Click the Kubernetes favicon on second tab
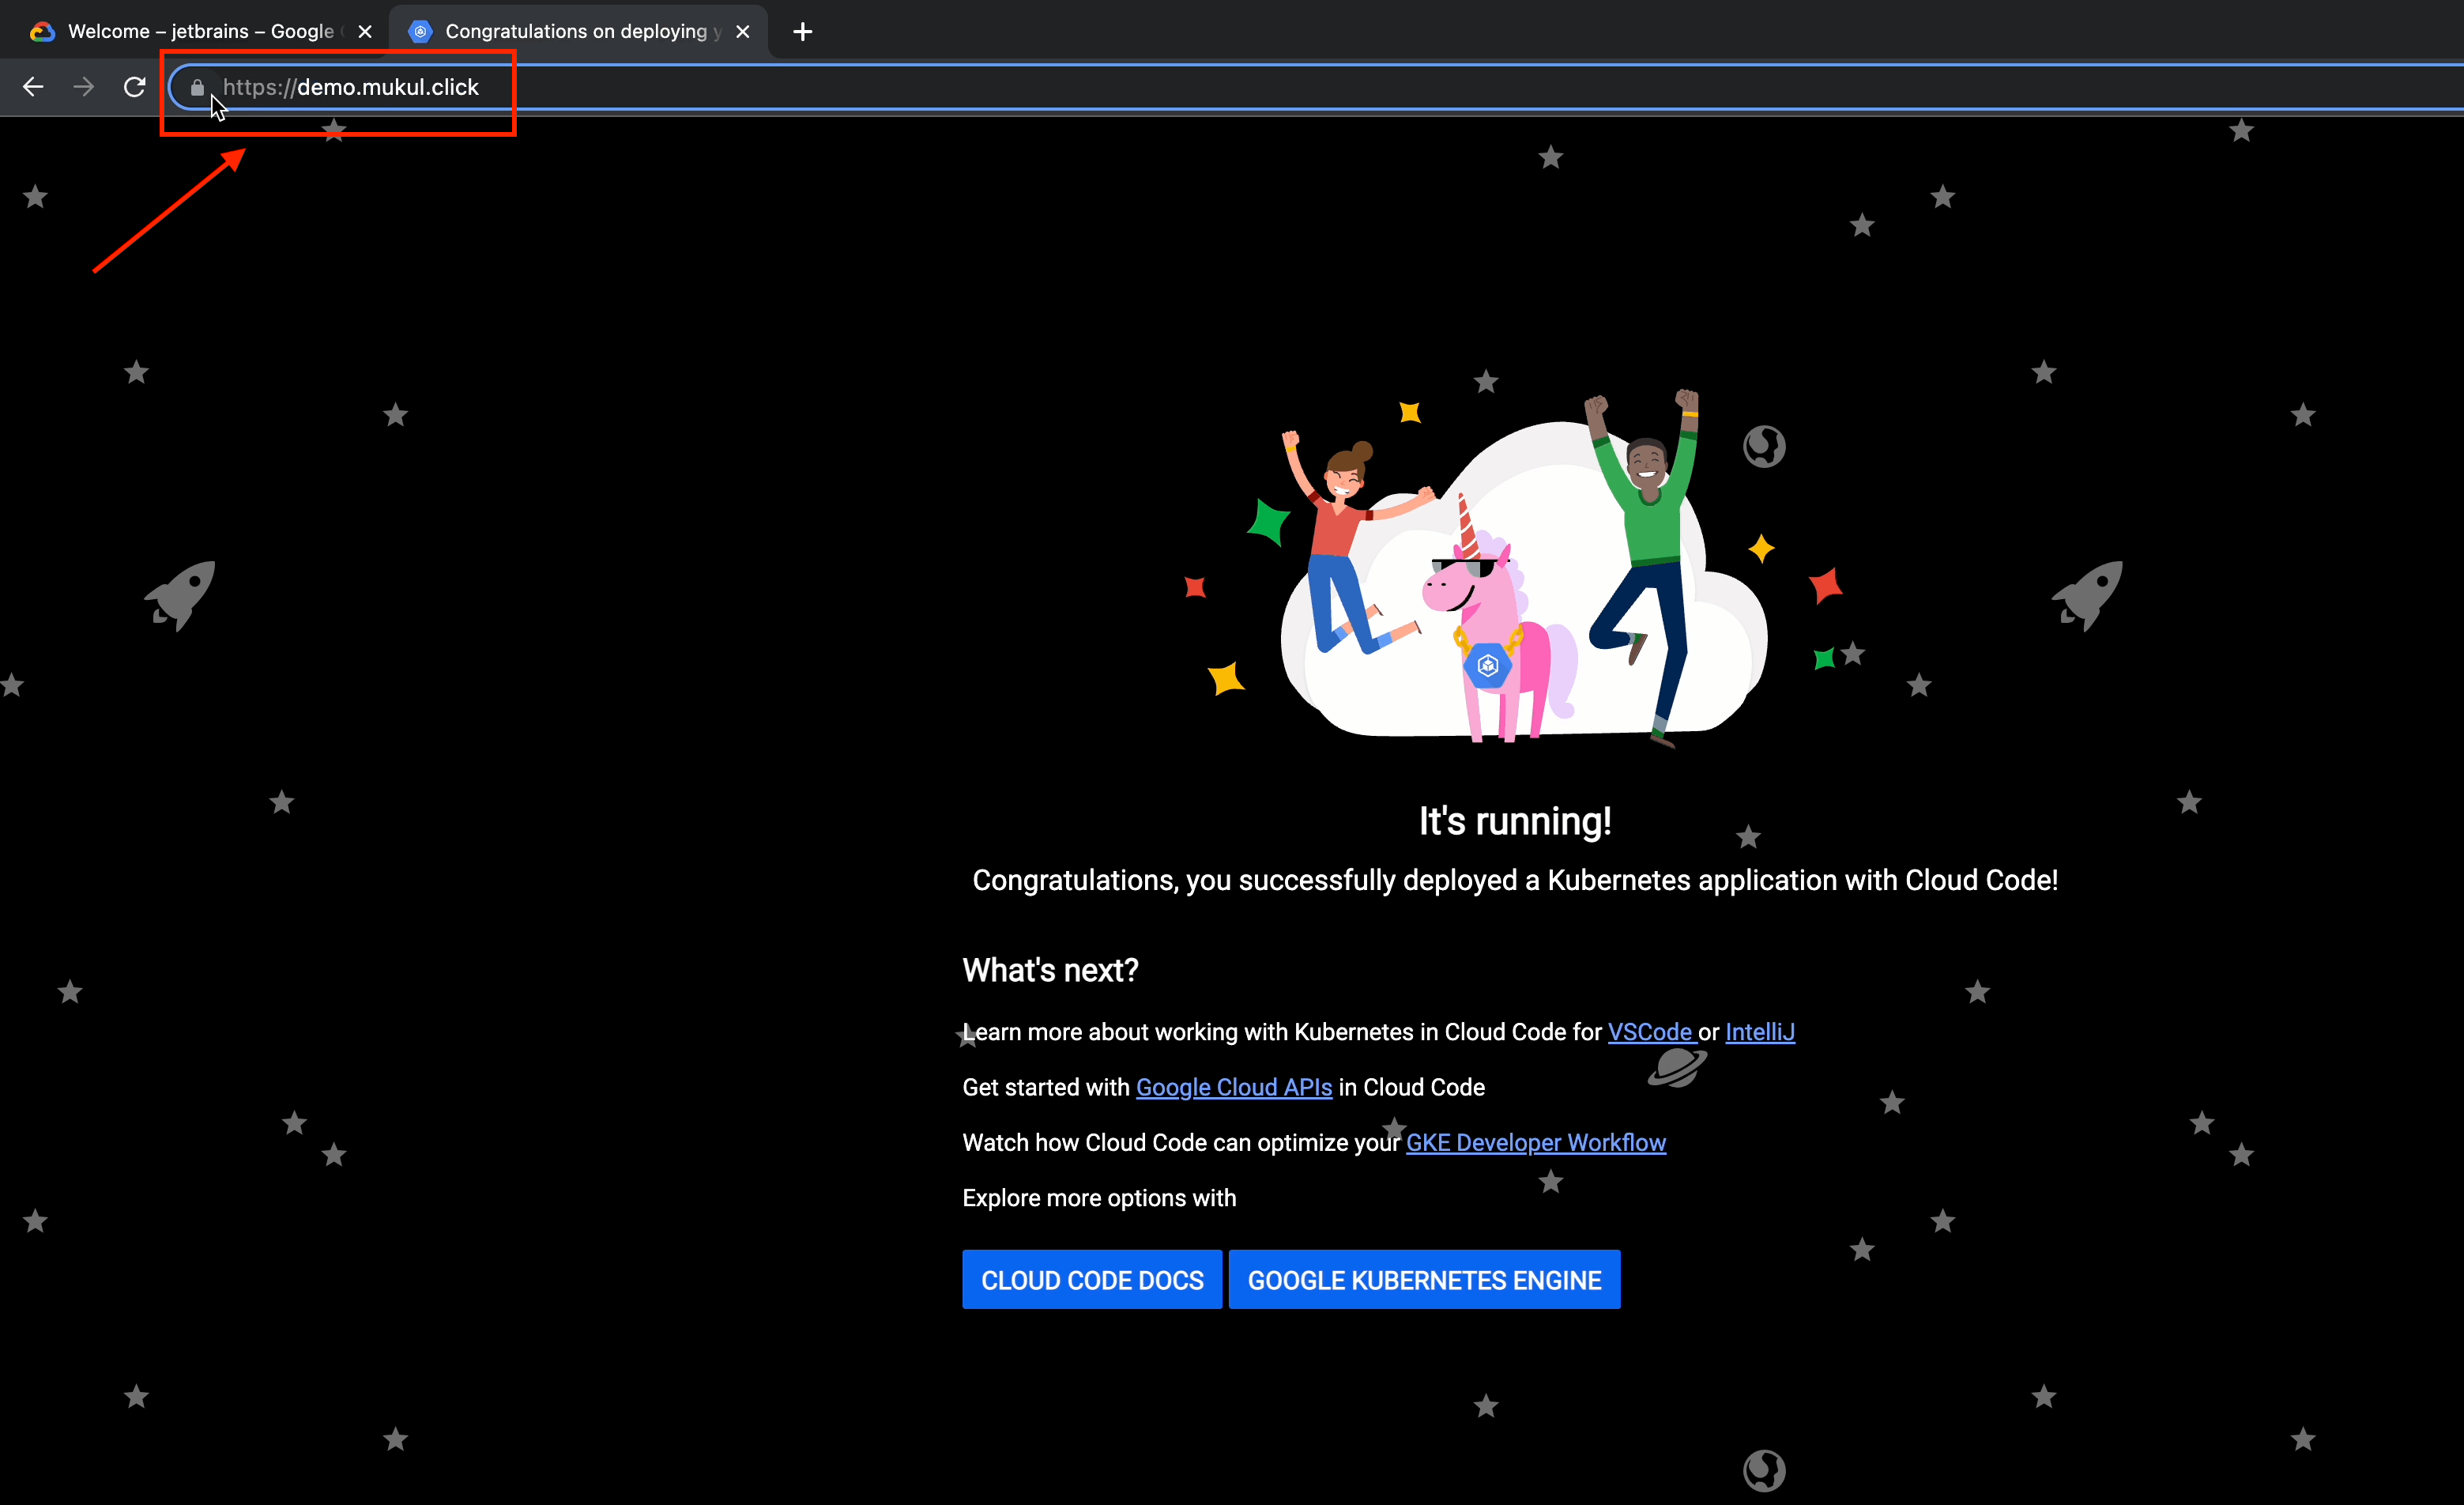This screenshot has height=1505, width=2464. click(x=420, y=32)
